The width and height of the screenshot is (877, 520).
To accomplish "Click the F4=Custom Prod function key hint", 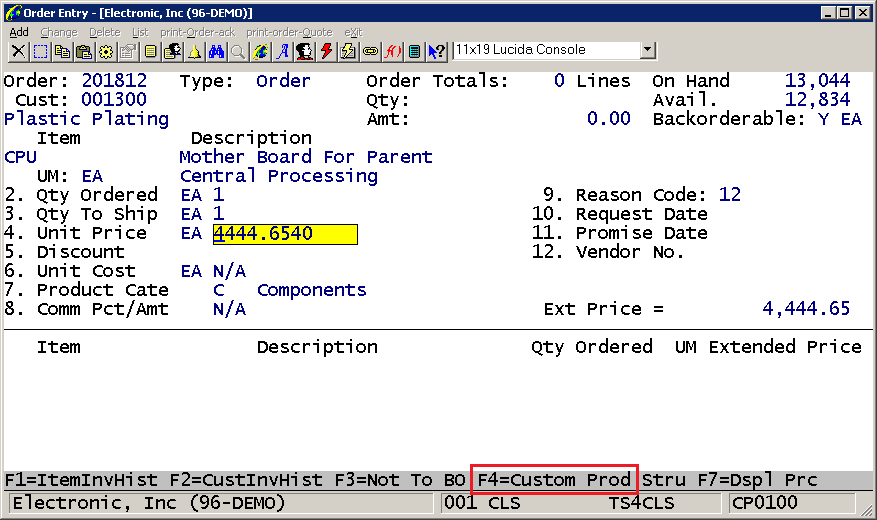I will click(x=554, y=480).
